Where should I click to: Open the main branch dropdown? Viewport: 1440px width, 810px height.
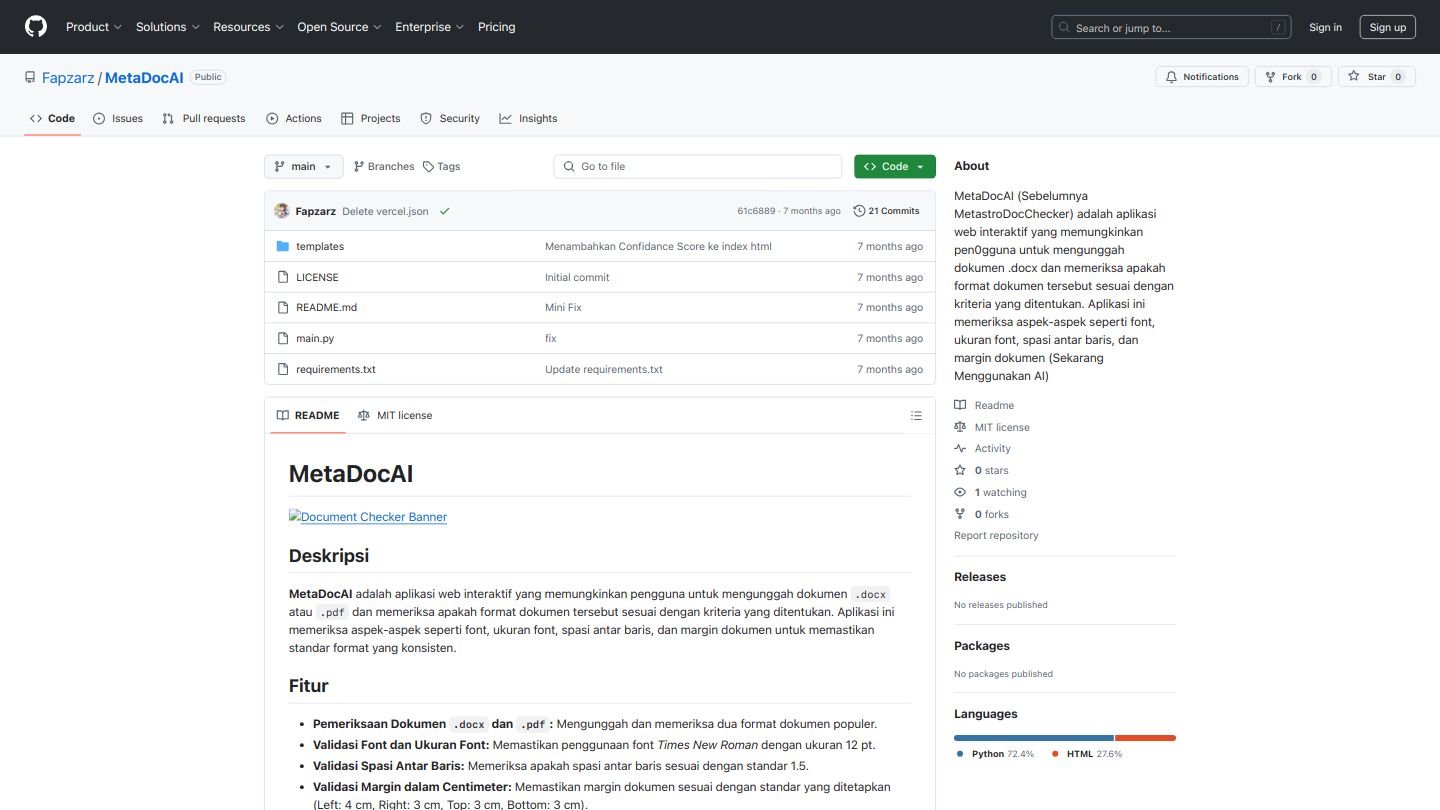[x=303, y=166]
